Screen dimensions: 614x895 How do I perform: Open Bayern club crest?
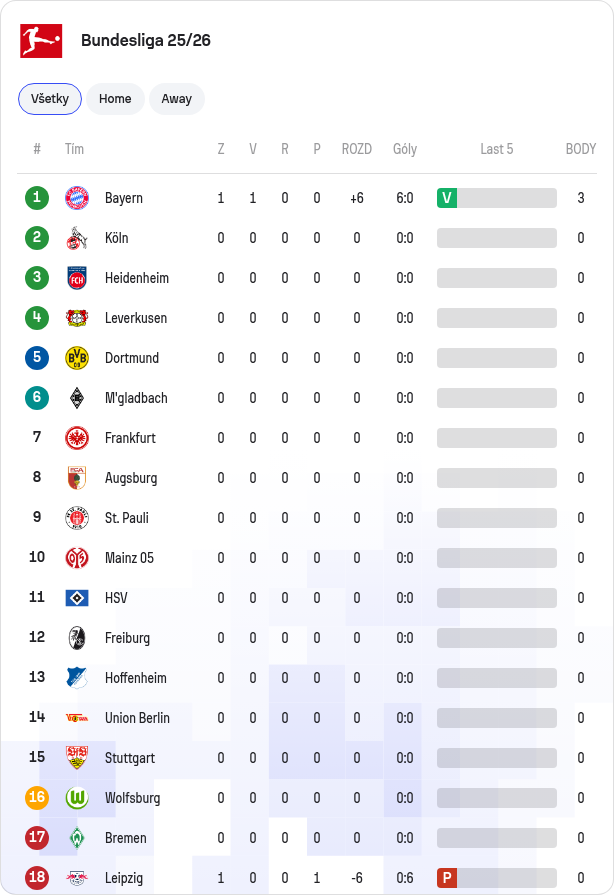[x=77, y=198]
